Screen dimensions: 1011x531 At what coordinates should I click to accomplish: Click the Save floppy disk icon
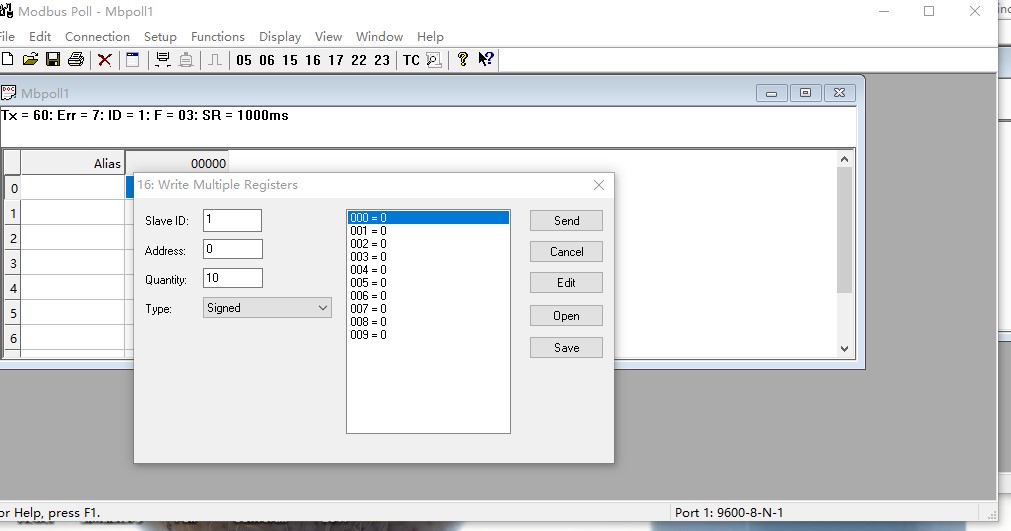(53, 60)
